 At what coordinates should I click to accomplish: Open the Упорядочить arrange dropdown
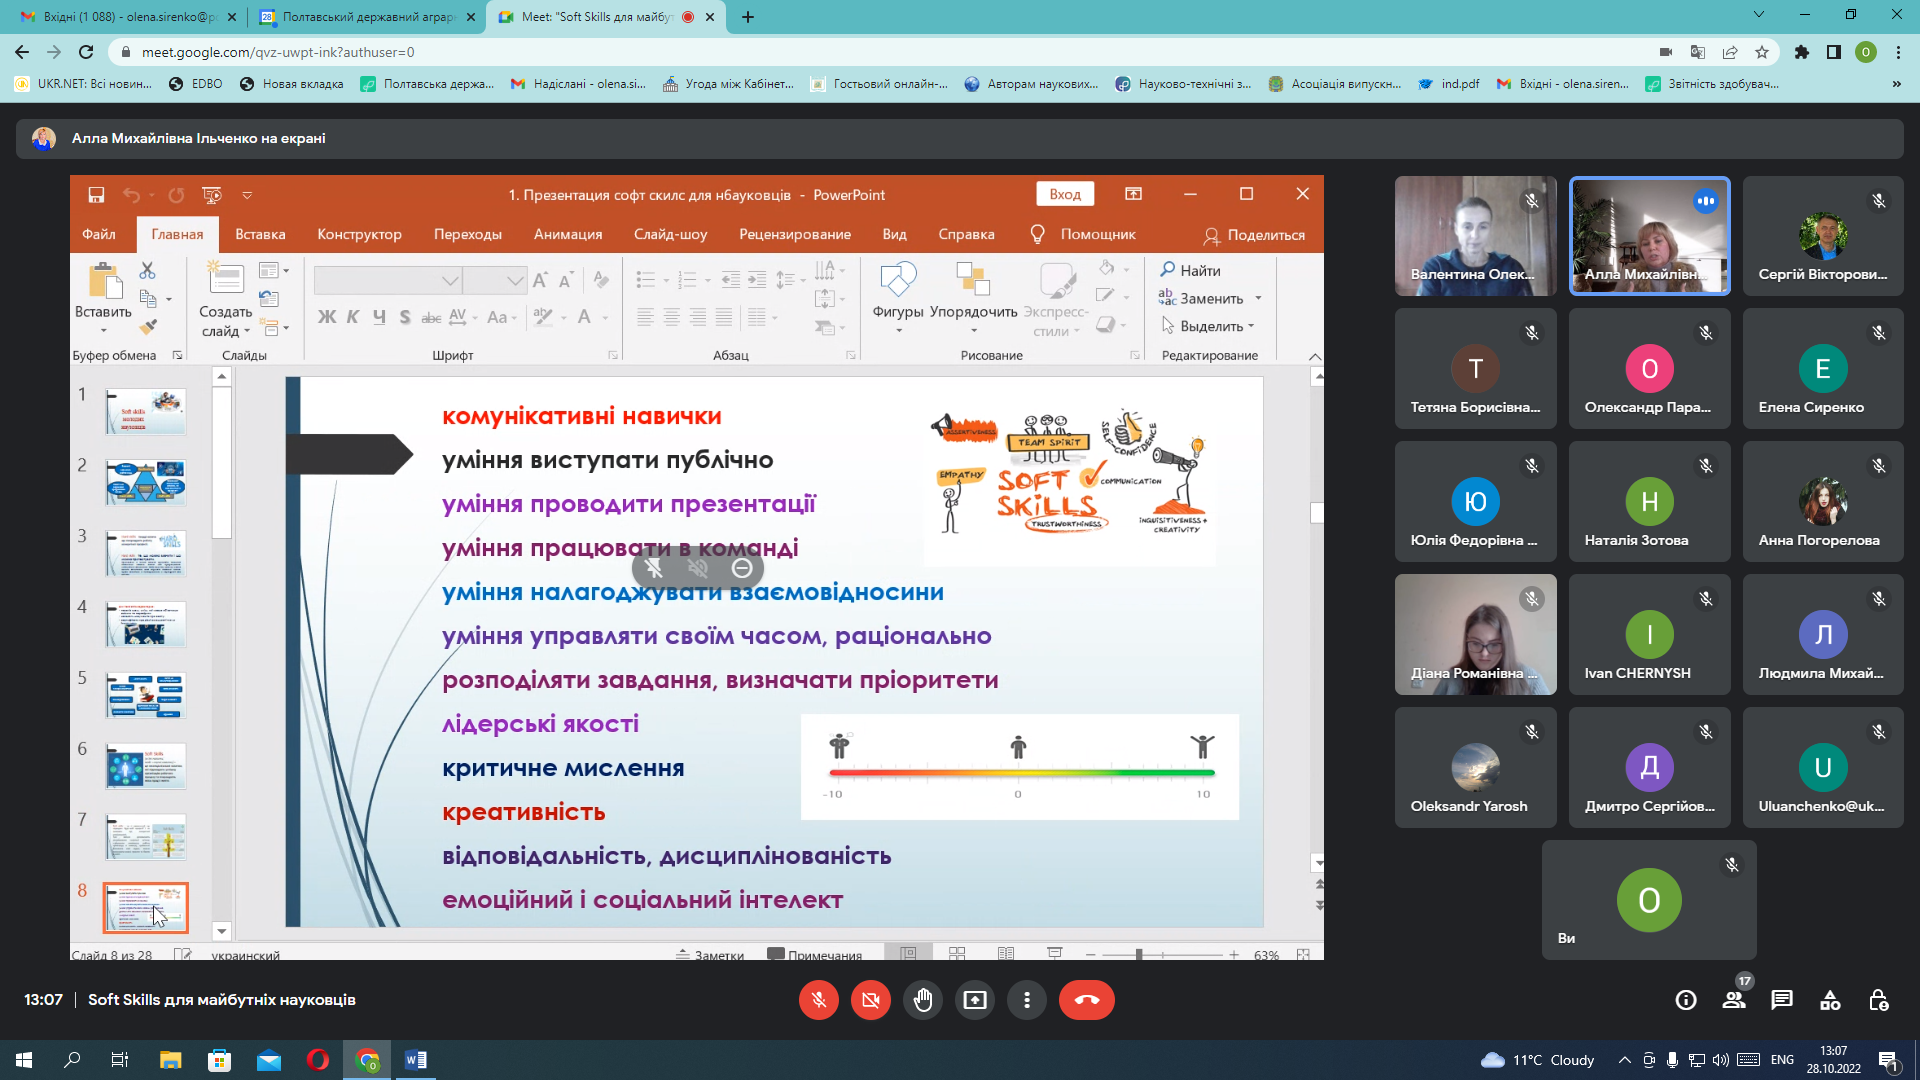coord(973,297)
